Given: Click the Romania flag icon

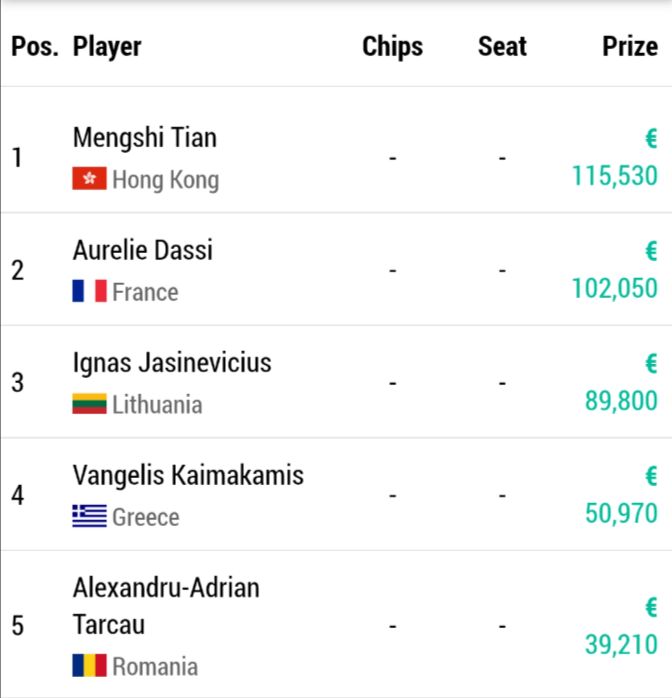Looking at the screenshot, I should [89, 665].
